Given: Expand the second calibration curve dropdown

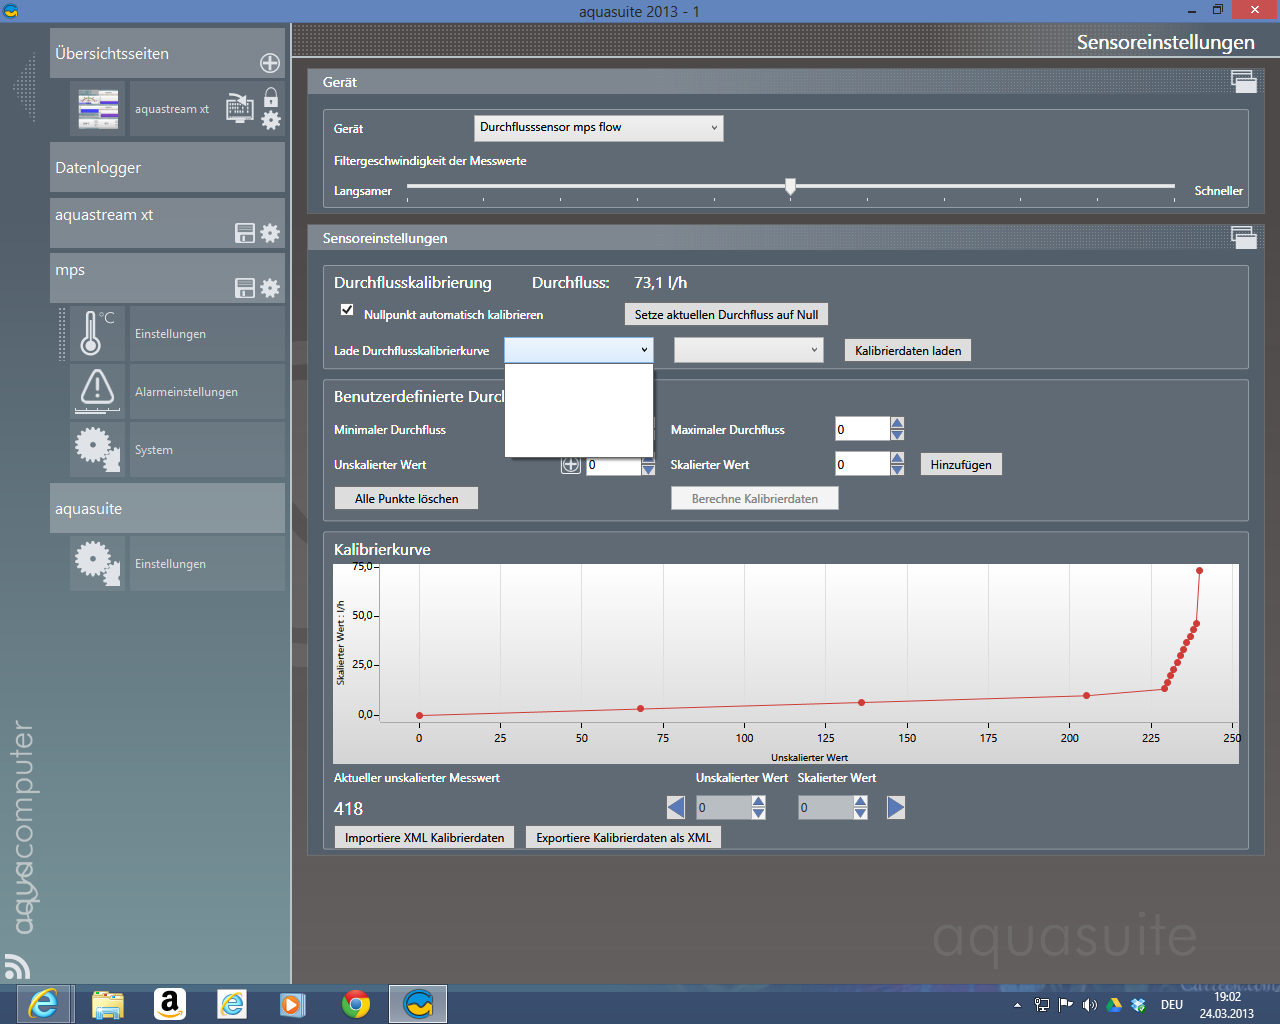Looking at the screenshot, I should click(748, 350).
